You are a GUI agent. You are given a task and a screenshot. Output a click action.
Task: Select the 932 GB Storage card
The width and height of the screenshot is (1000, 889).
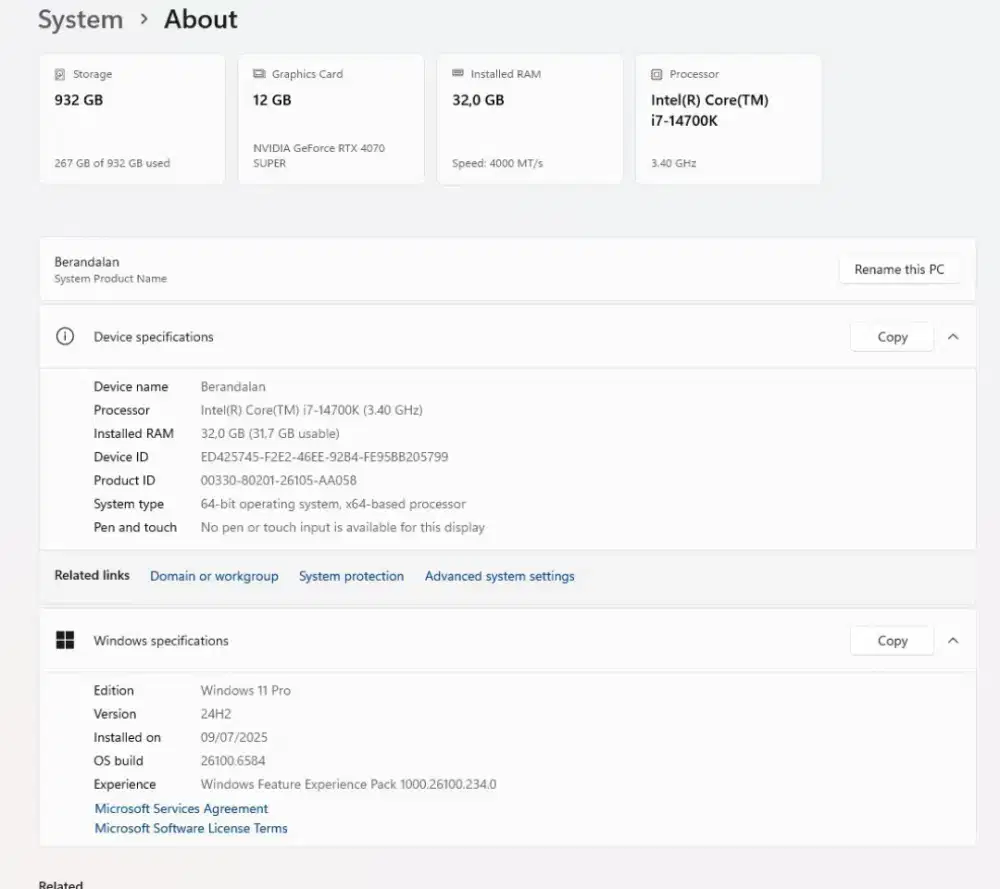point(132,120)
